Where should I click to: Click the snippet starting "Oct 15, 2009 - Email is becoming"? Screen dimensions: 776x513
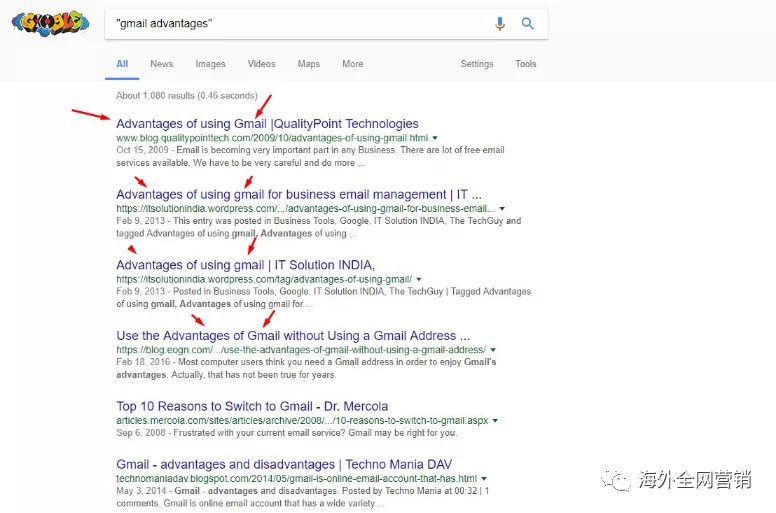(x=310, y=156)
